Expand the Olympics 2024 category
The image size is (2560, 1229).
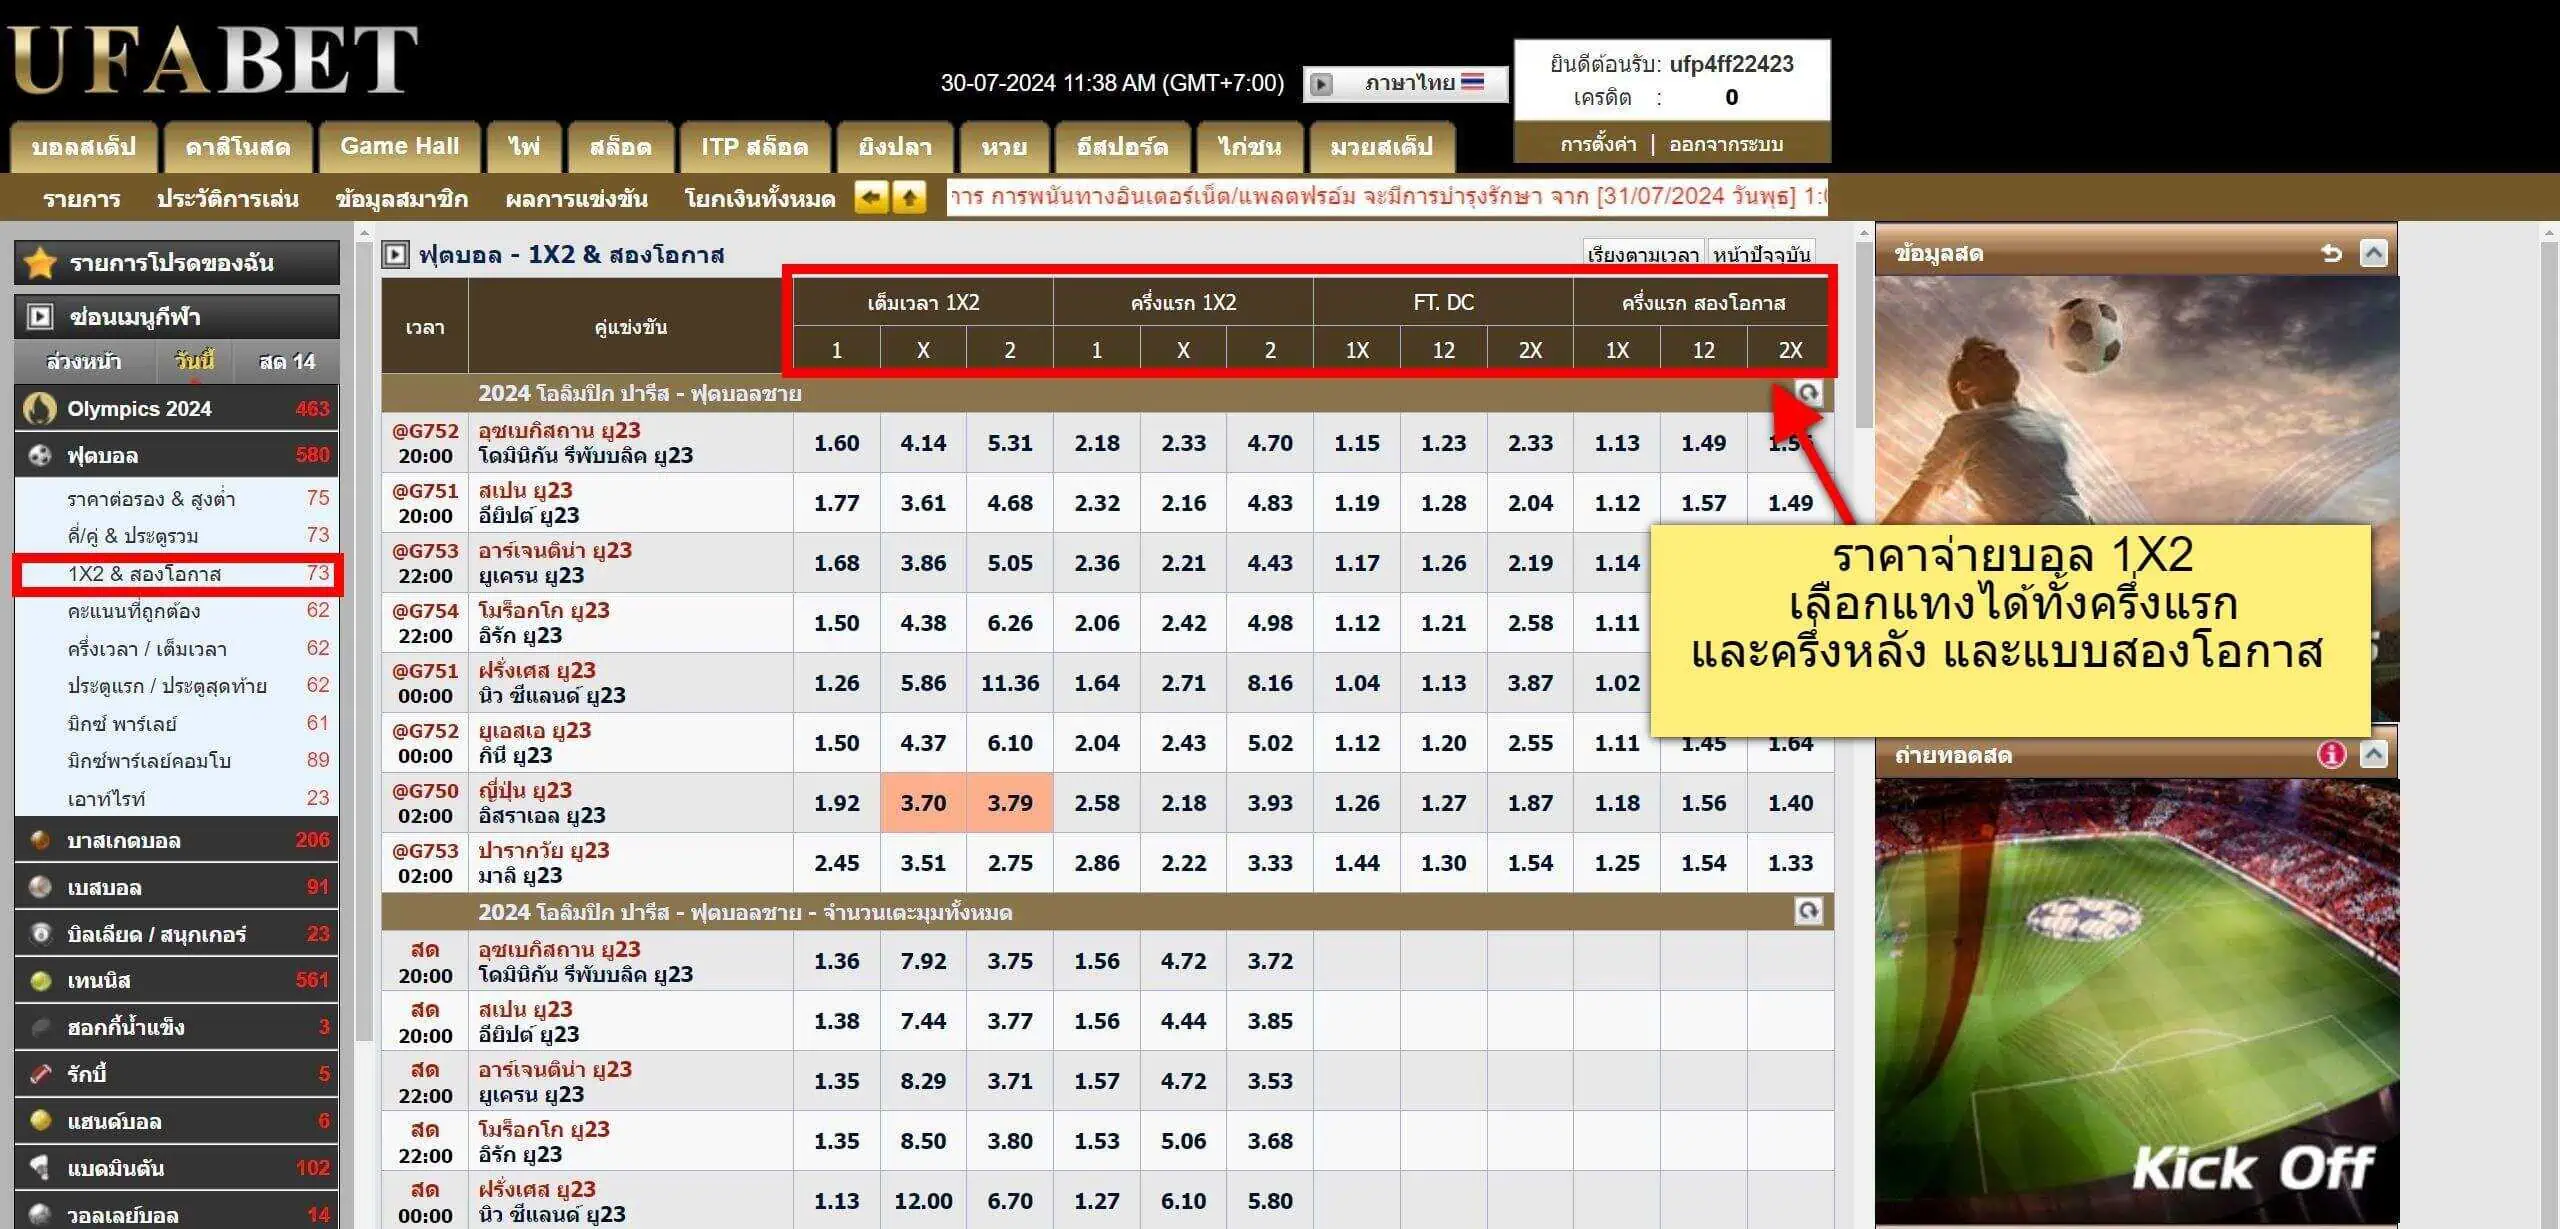[x=177, y=408]
